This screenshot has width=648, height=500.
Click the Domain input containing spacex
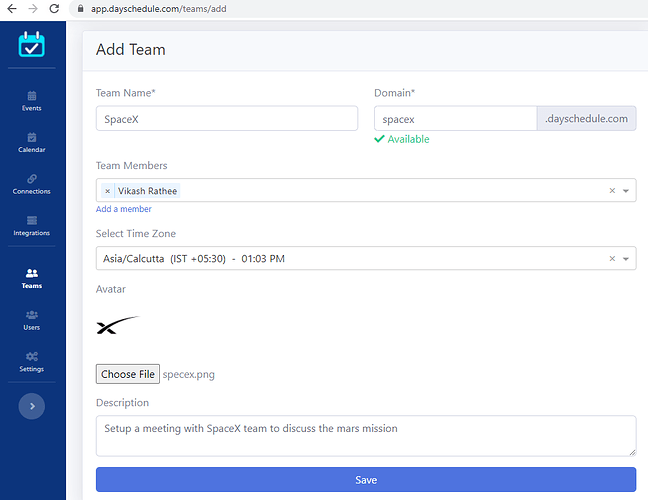[455, 119]
